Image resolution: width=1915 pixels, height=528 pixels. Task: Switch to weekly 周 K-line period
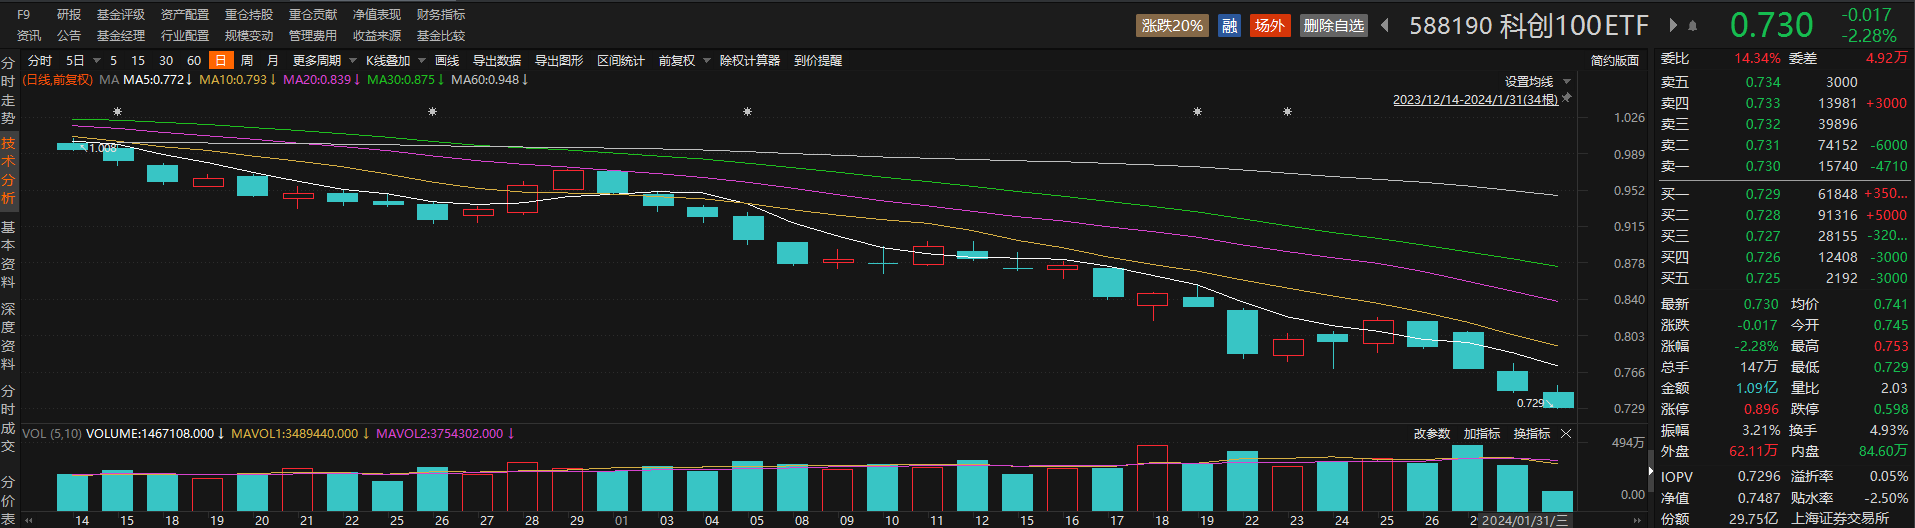247,60
